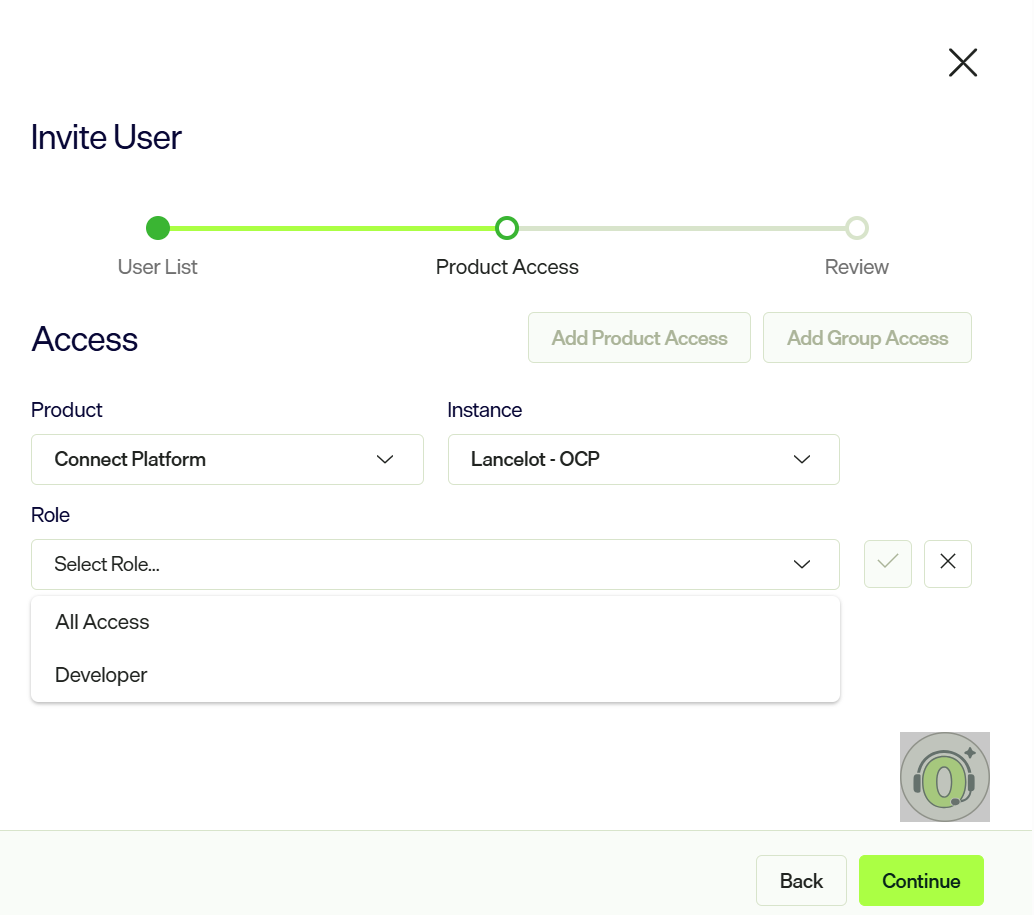Collapse the Select Role dropdown chevron
Image resolution: width=1034 pixels, height=915 pixels.
click(801, 564)
